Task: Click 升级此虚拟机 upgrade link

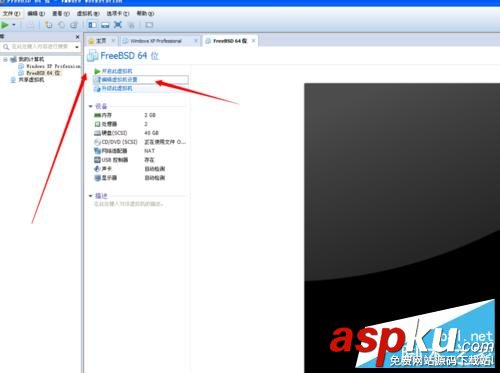Action: coord(117,88)
